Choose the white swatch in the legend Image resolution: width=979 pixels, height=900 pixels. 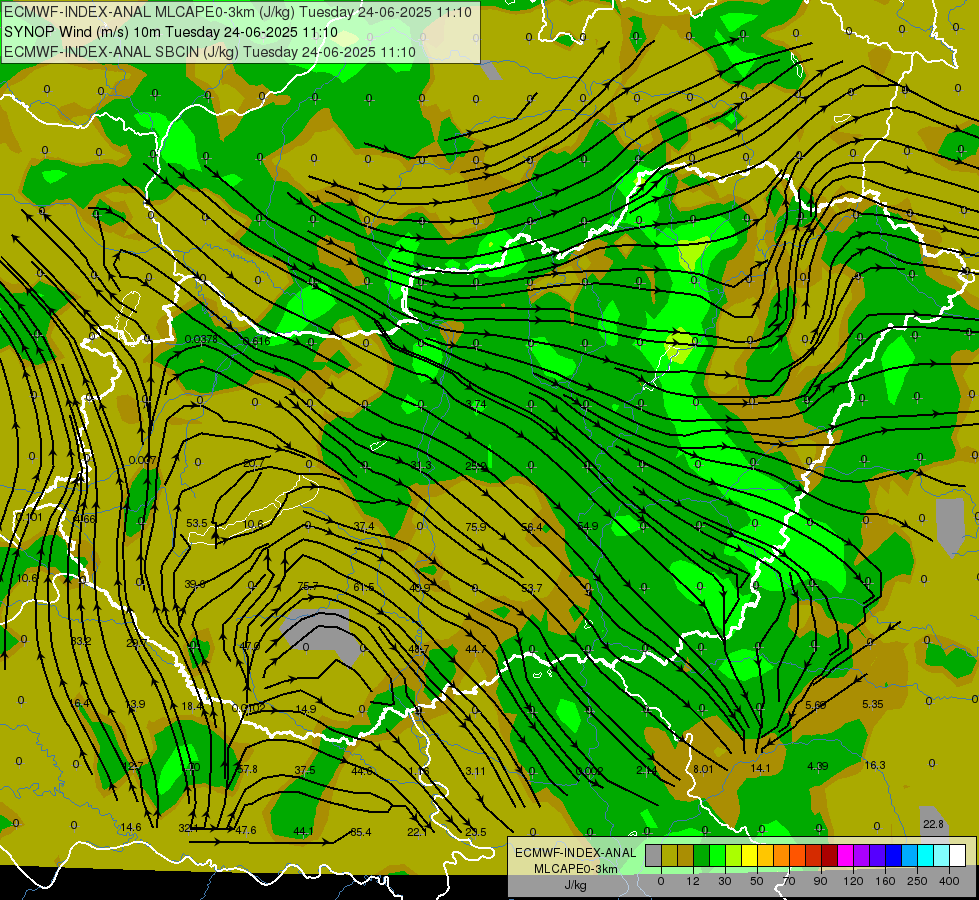click(957, 856)
